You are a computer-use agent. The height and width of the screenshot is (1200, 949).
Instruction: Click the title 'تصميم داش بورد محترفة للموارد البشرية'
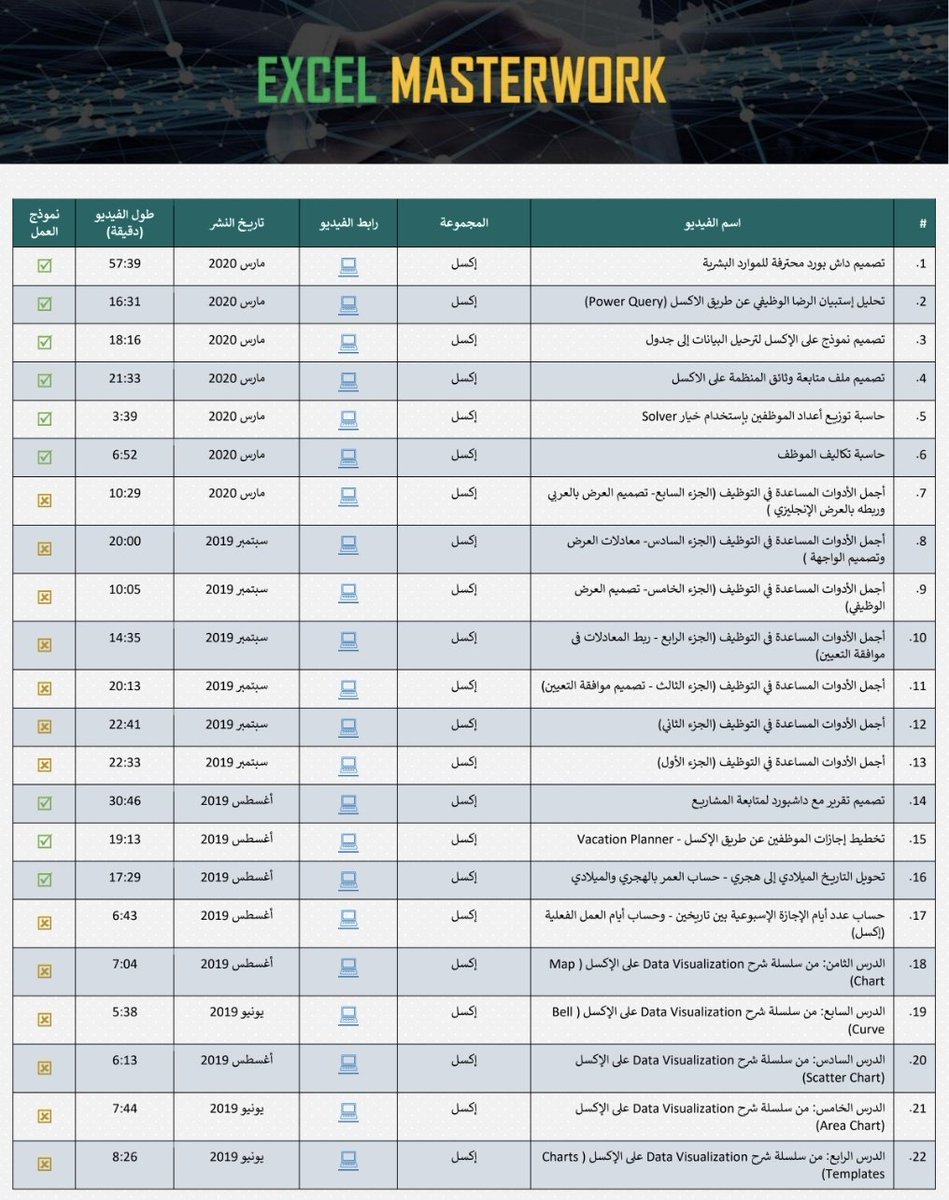tap(793, 265)
